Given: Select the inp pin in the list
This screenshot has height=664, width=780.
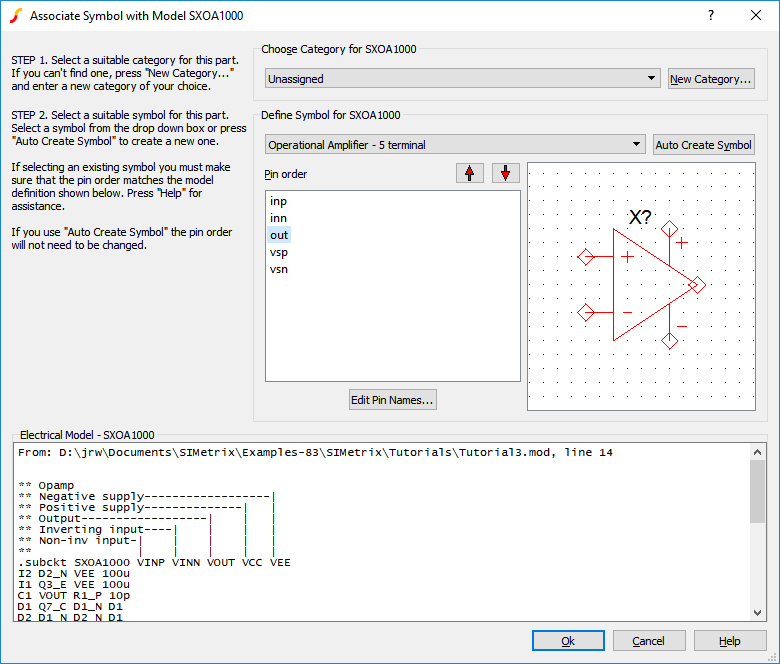Looking at the screenshot, I should [x=279, y=201].
